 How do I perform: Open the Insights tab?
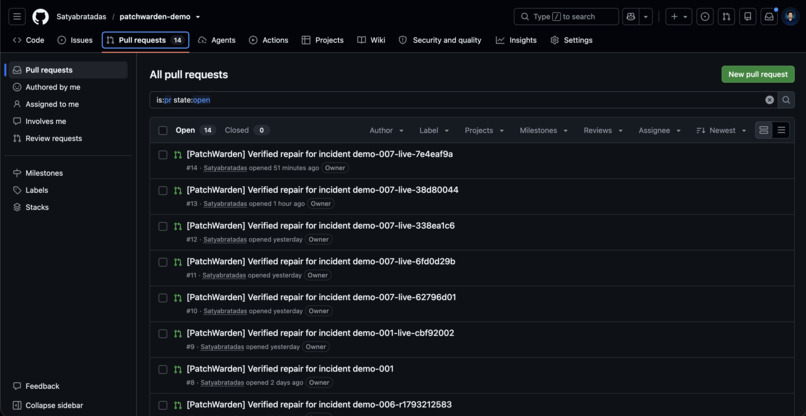tap(516, 40)
